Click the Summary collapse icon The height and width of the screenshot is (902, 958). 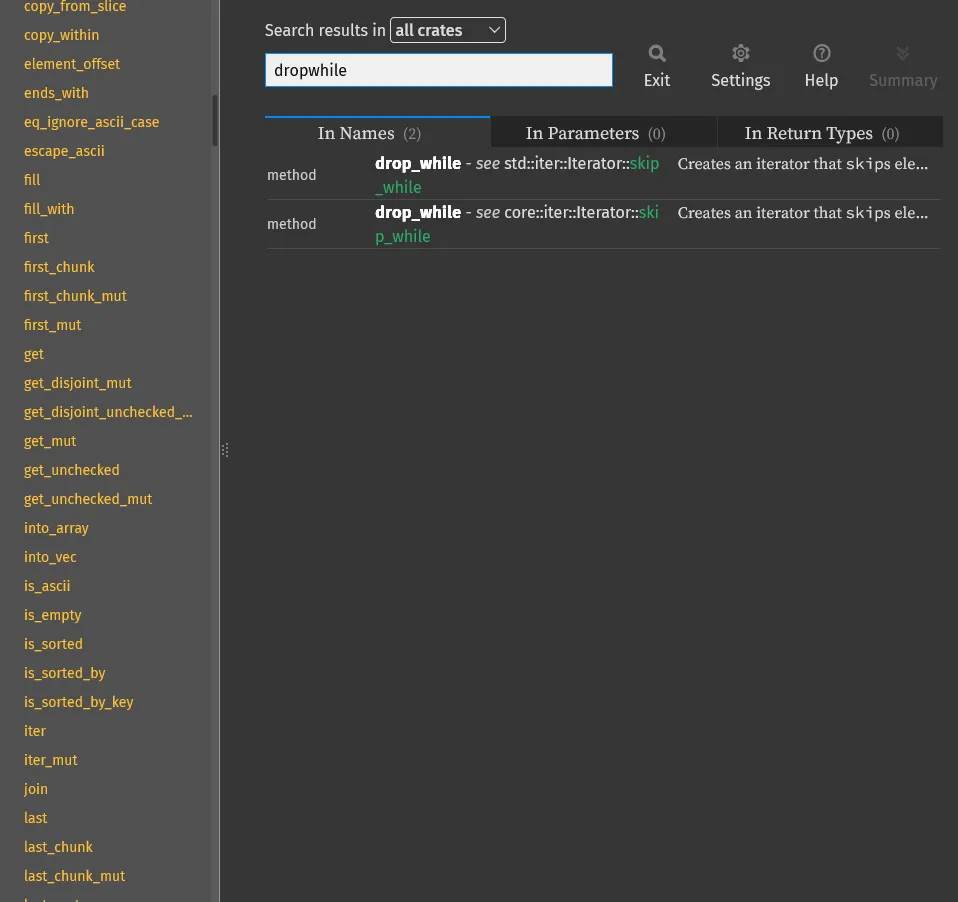902,54
